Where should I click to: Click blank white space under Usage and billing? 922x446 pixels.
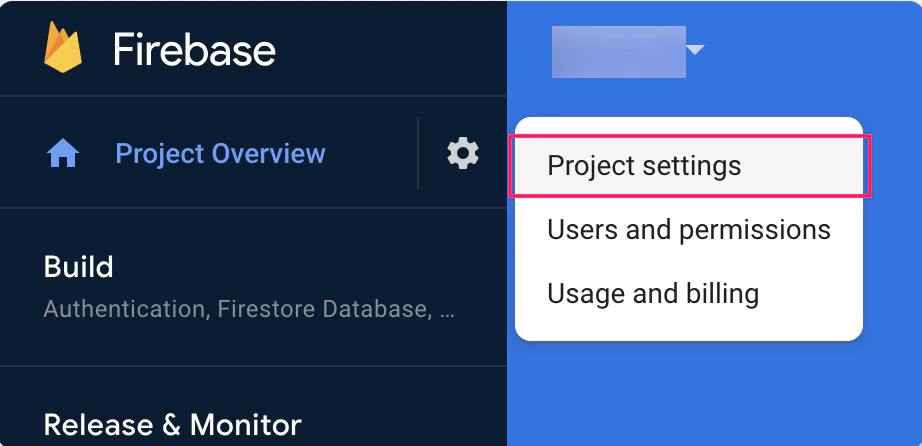click(689, 325)
